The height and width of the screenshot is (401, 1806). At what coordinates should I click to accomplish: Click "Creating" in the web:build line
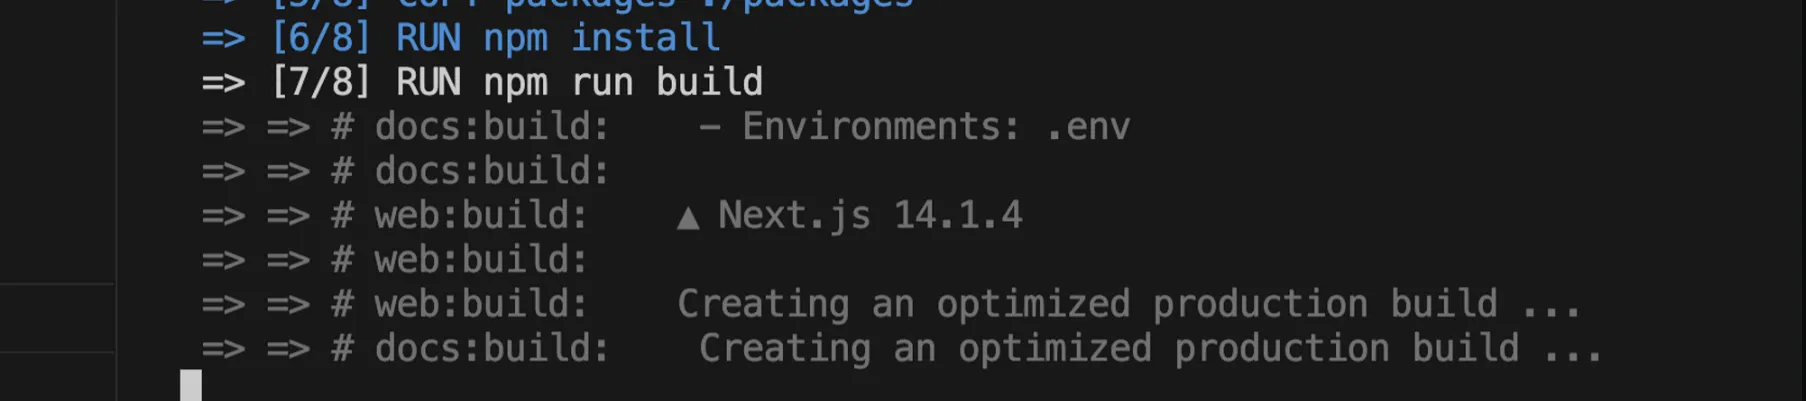pyautogui.click(x=763, y=304)
